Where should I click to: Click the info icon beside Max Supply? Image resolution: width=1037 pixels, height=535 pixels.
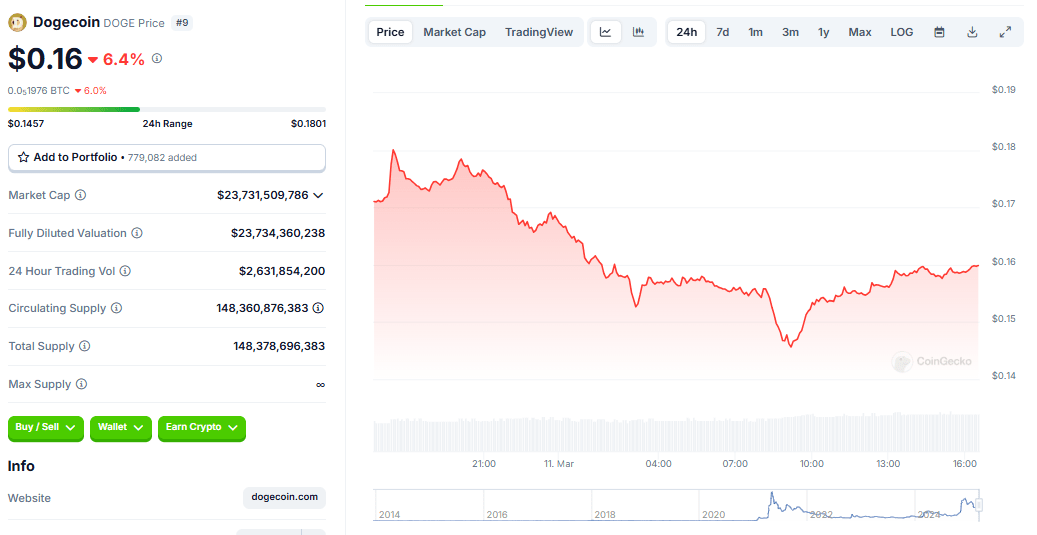coord(81,384)
